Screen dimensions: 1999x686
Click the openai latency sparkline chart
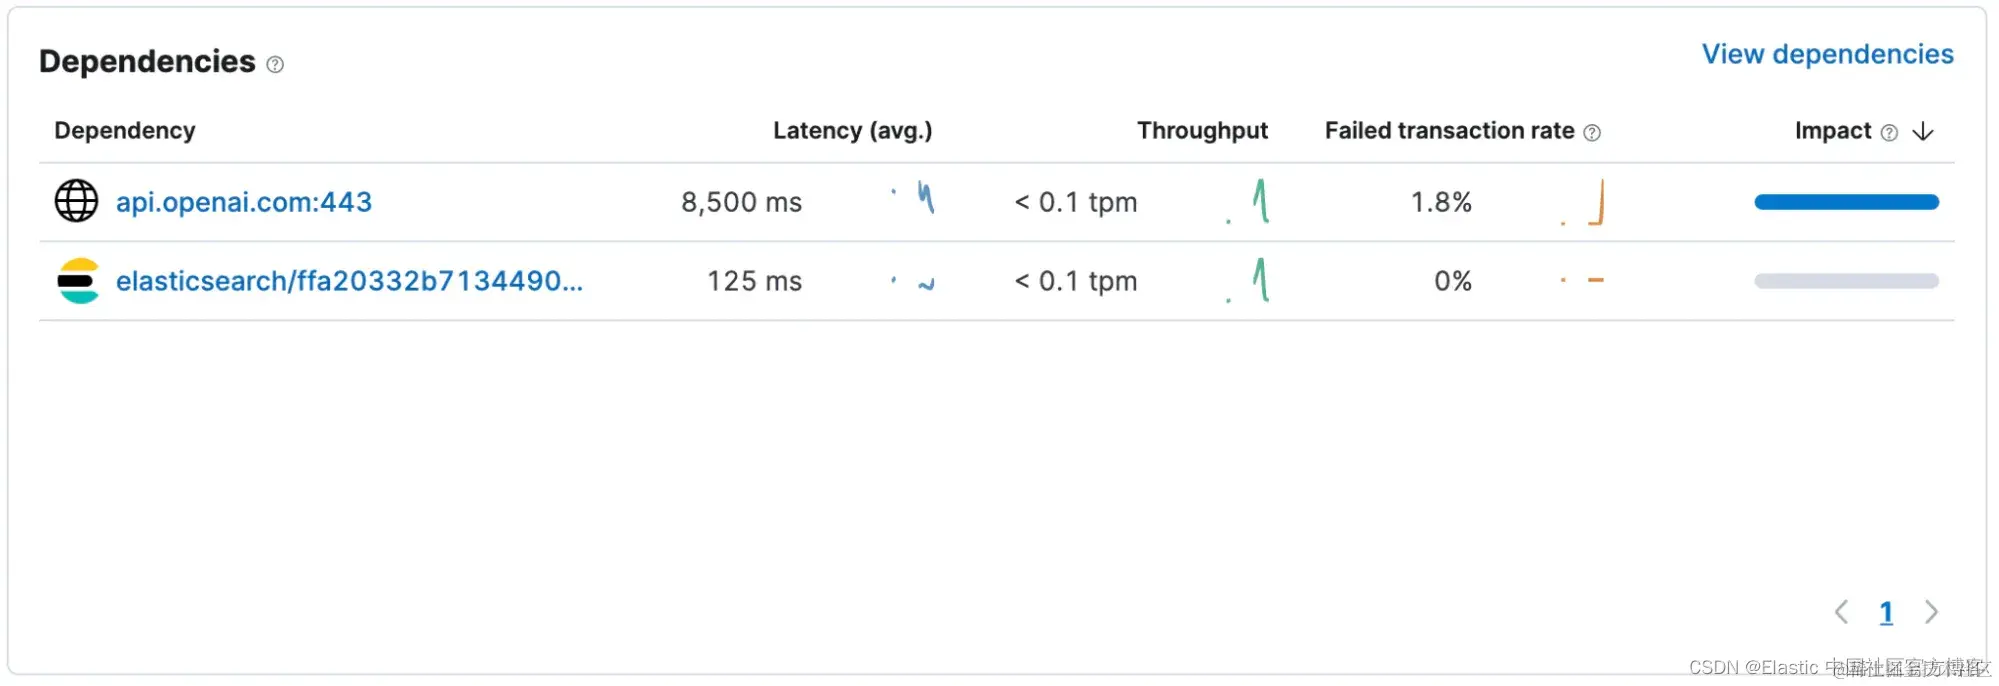tap(913, 199)
